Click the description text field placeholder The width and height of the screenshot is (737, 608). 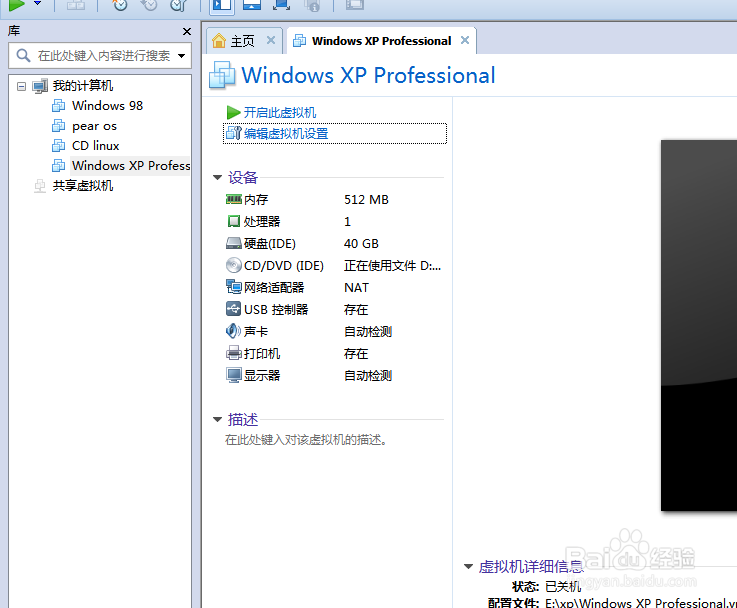click(x=306, y=440)
